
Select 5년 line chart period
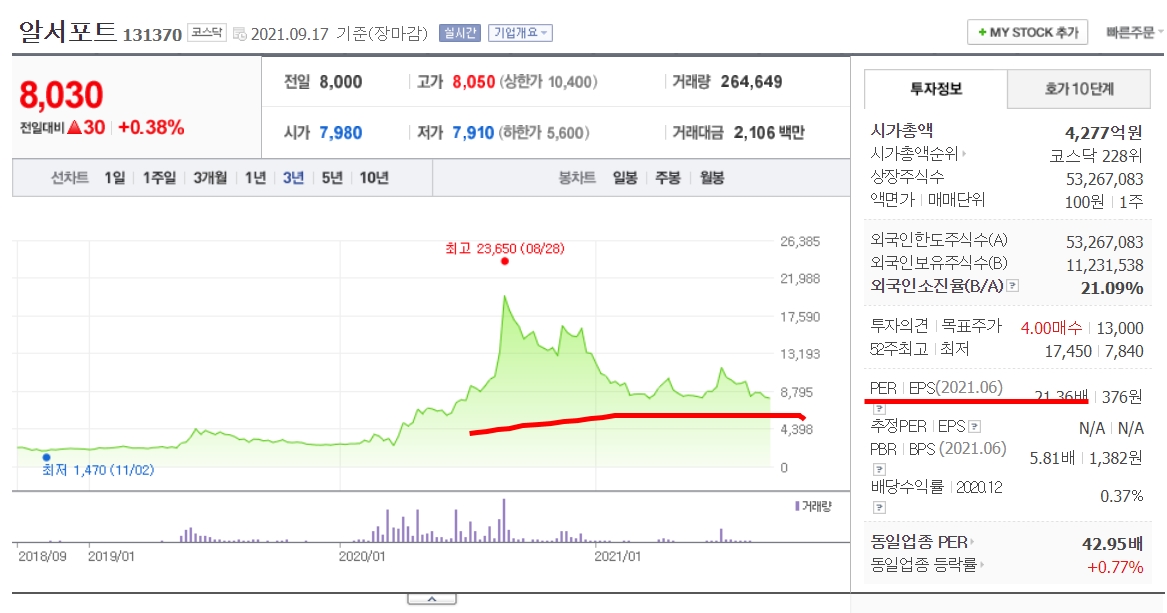(332, 178)
